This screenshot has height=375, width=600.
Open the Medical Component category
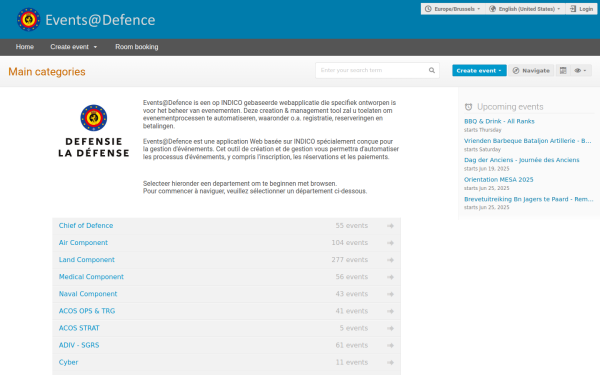tap(91, 277)
